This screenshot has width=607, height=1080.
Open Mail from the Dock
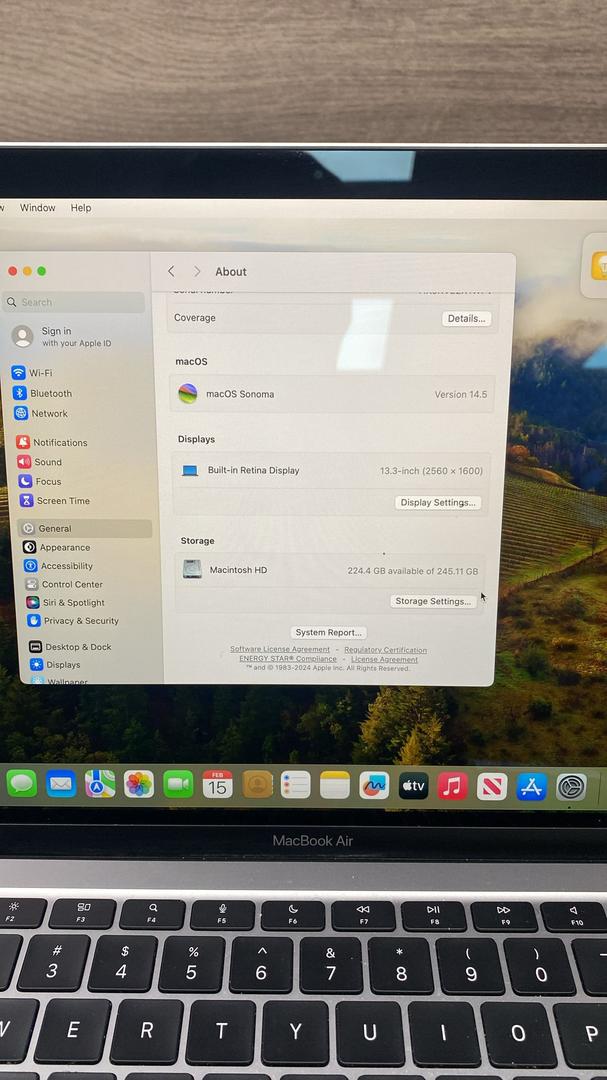(61, 784)
